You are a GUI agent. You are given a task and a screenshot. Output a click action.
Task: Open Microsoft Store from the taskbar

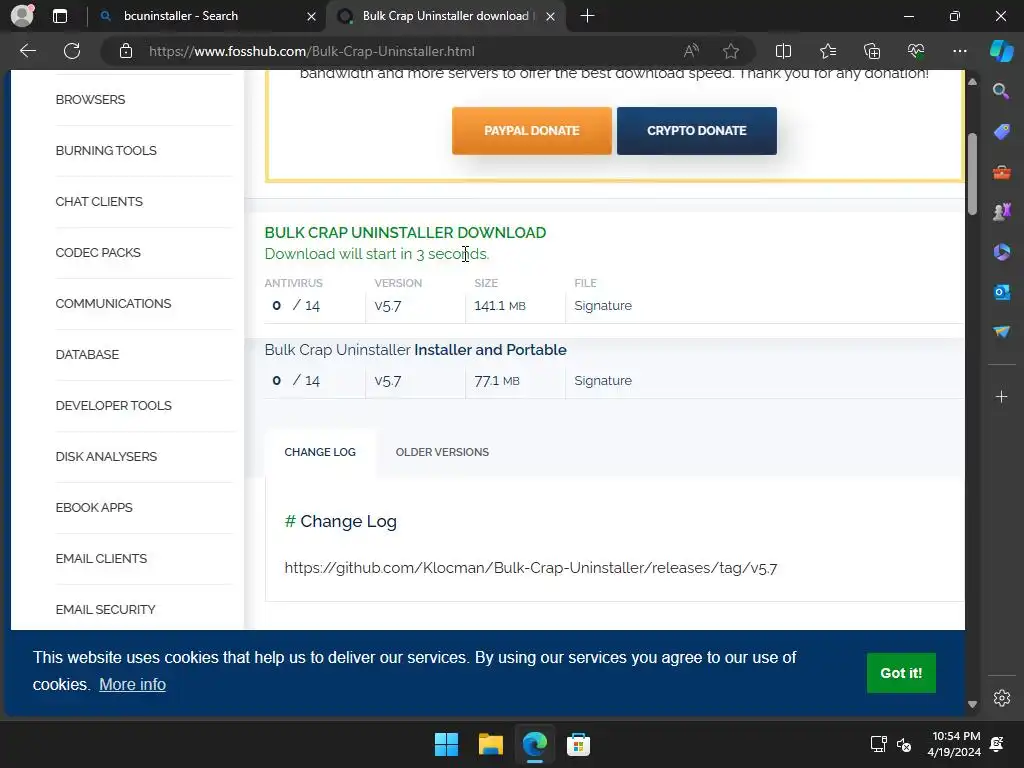[578, 744]
